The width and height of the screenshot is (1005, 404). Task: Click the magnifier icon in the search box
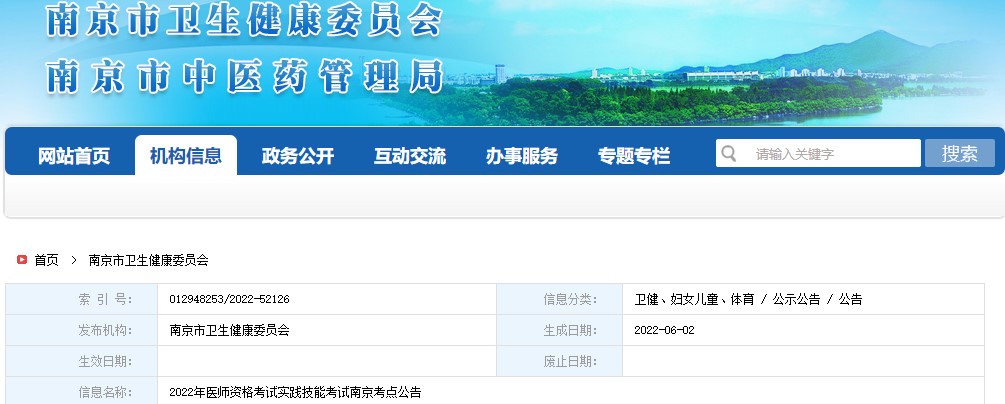click(x=729, y=154)
